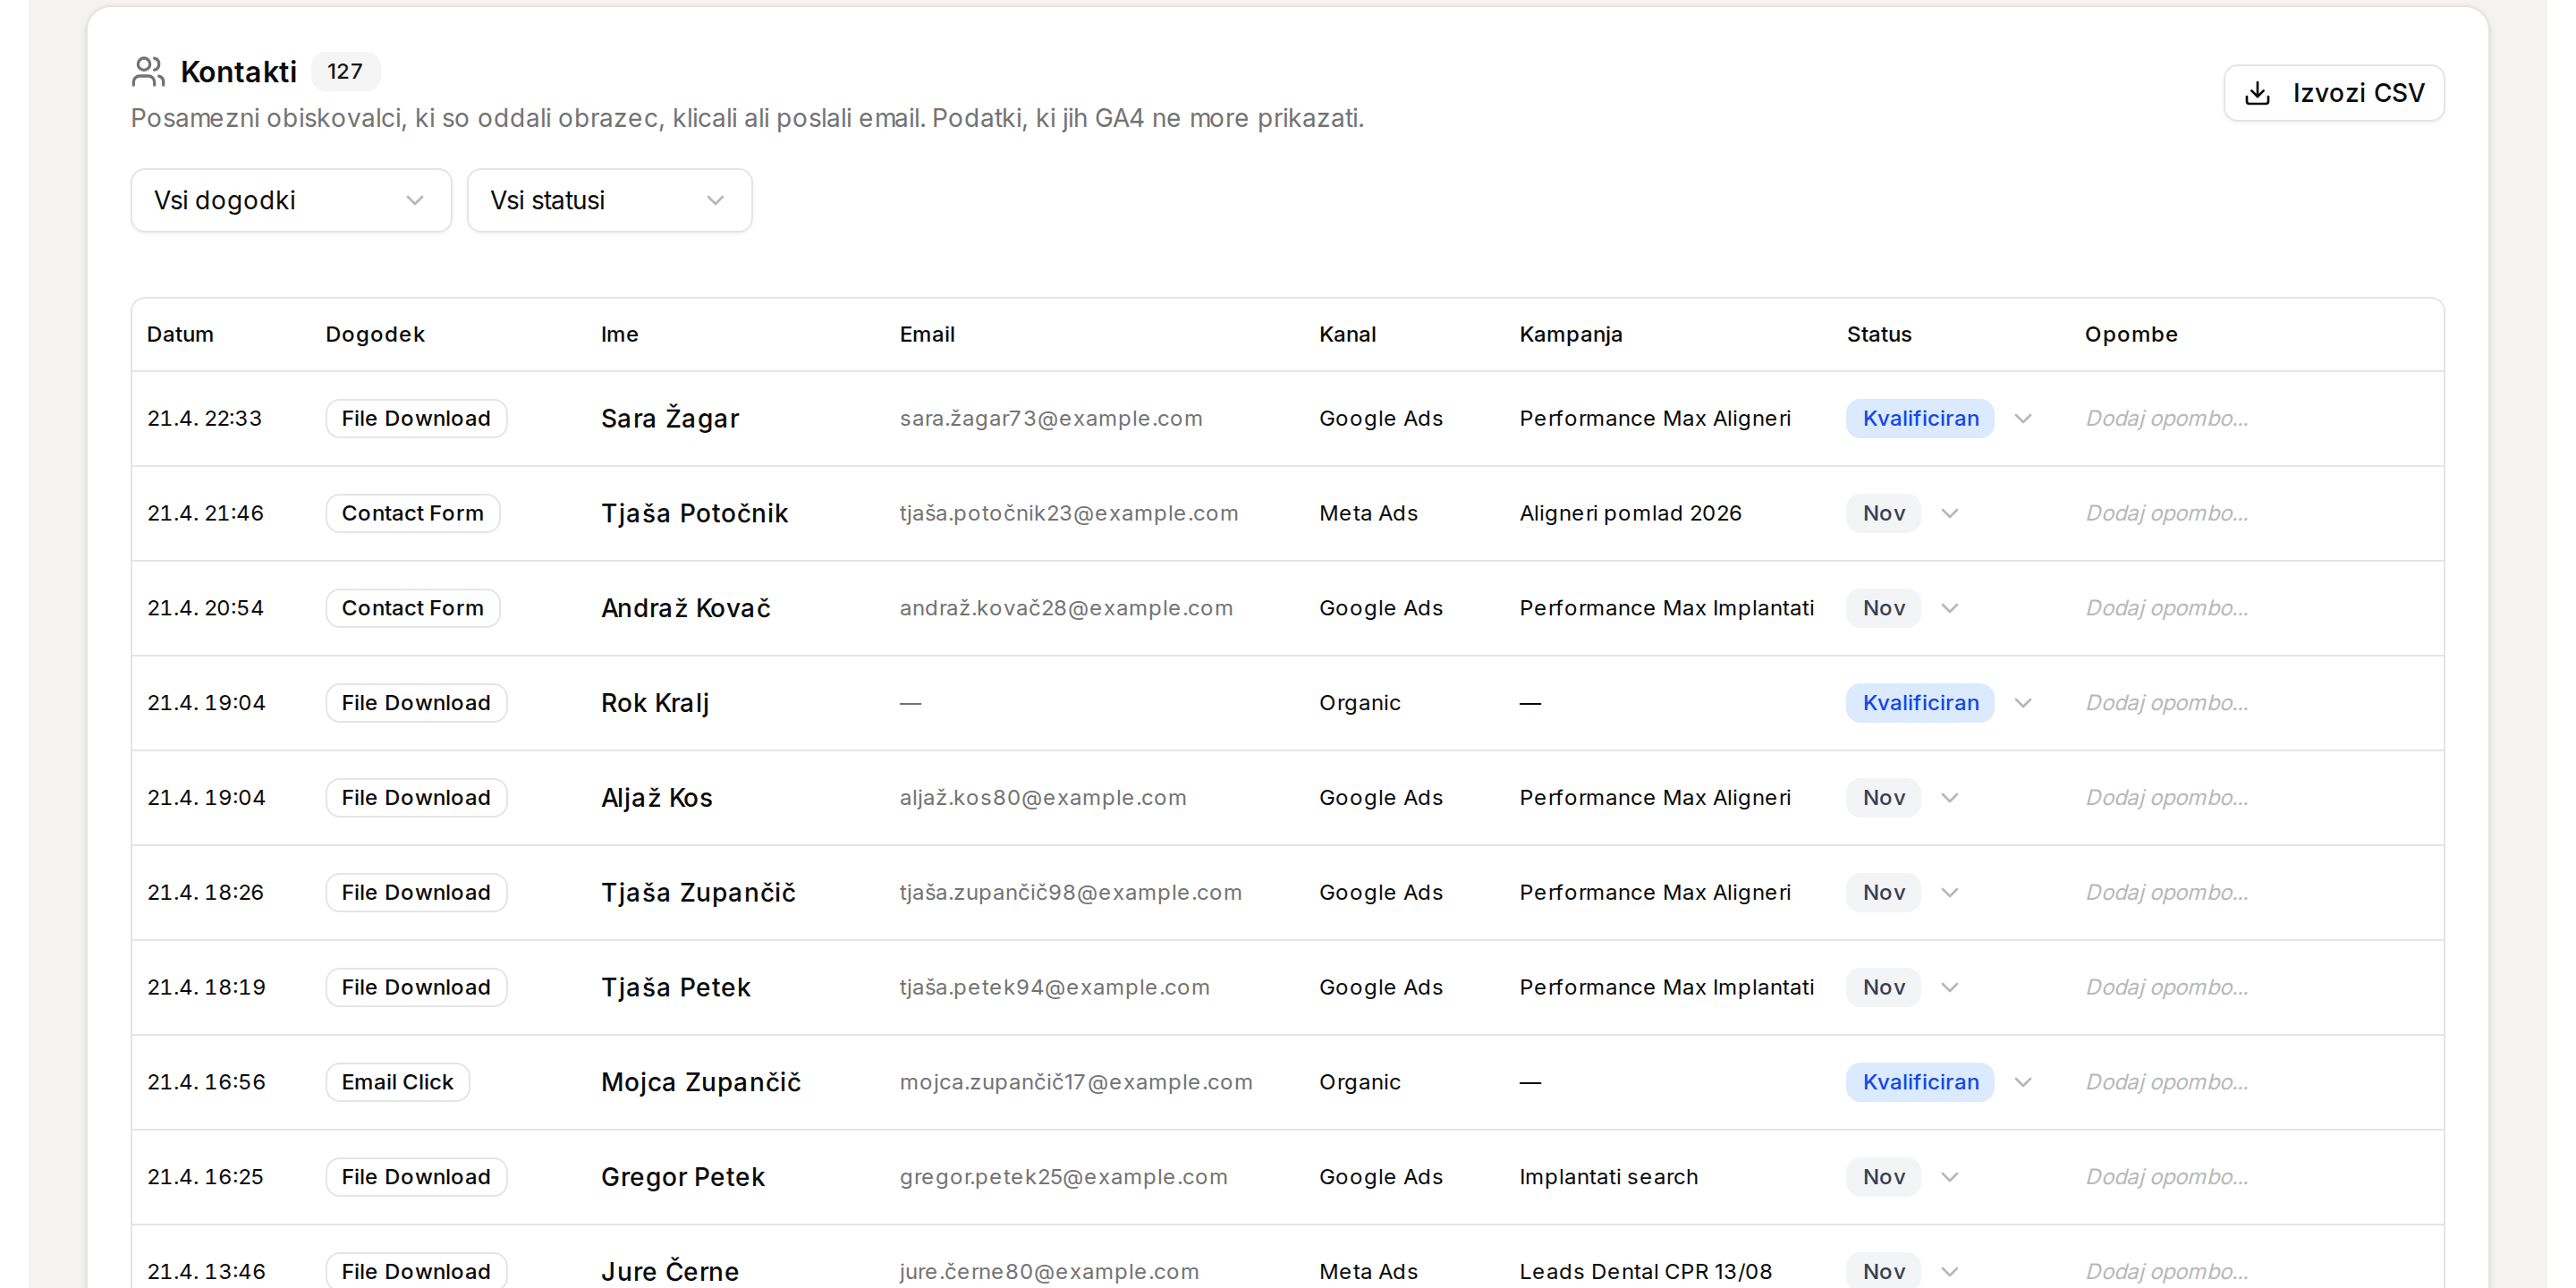Expand status dropdown for Tjaša Petek
Image resolution: width=2576 pixels, height=1288 pixels.
point(1949,988)
